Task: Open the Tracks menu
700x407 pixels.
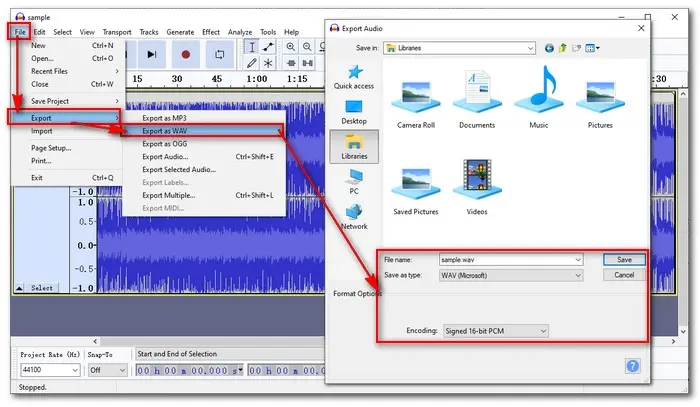Action: coord(149,32)
